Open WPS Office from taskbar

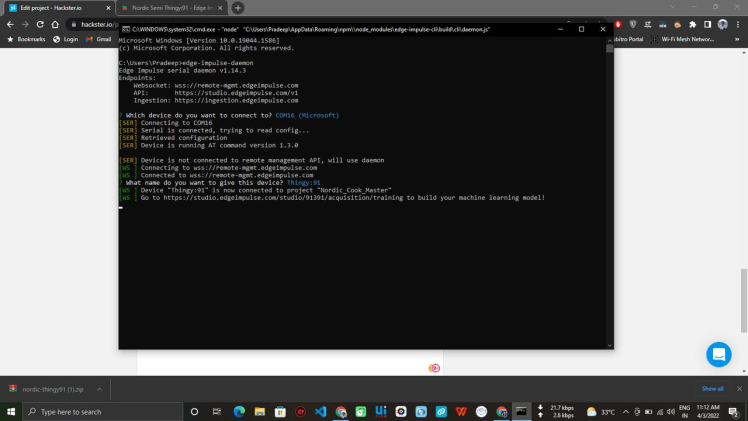(461, 411)
